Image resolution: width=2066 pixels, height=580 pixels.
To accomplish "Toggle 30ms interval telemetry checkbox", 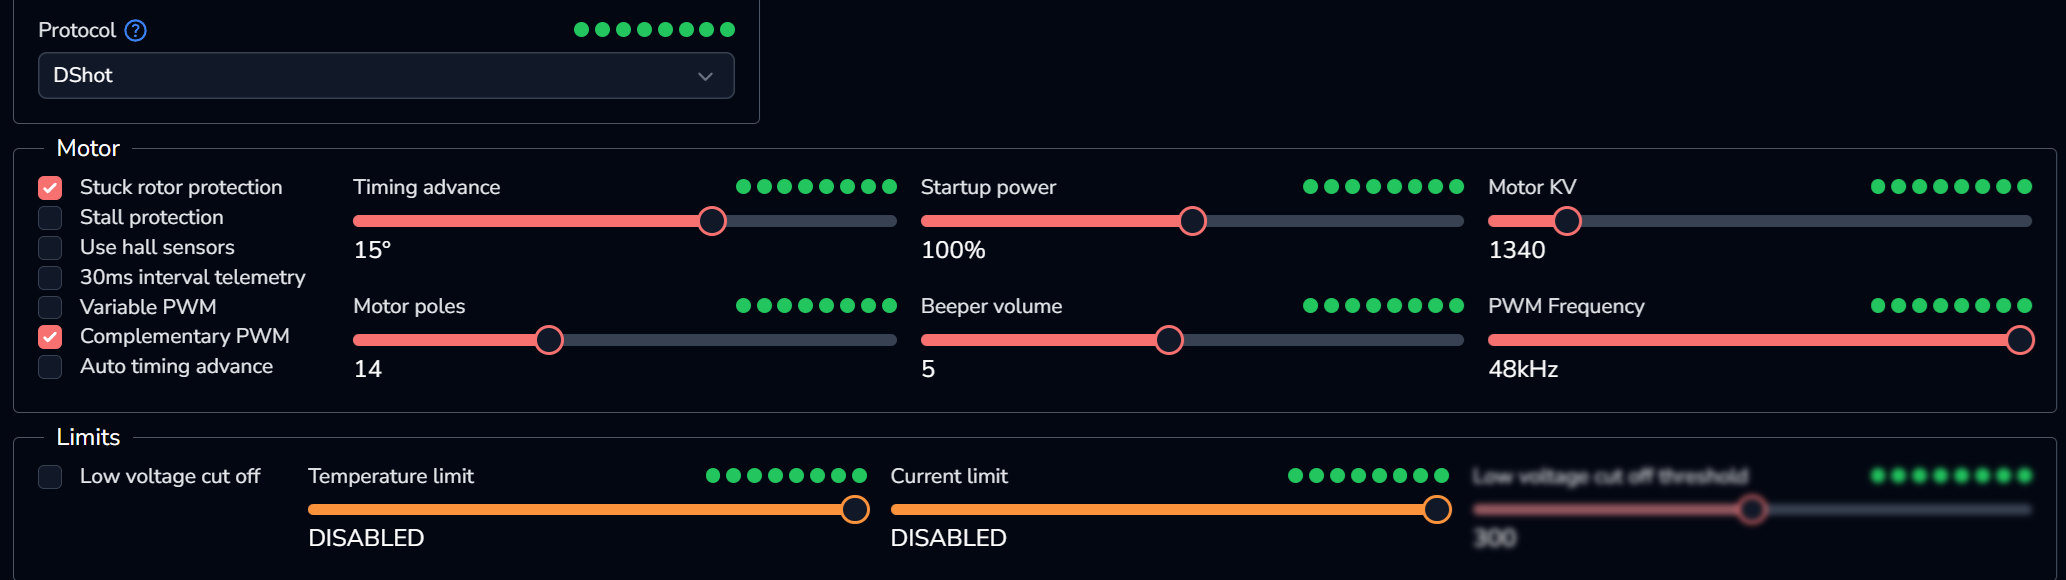I will click(x=50, y=277).
